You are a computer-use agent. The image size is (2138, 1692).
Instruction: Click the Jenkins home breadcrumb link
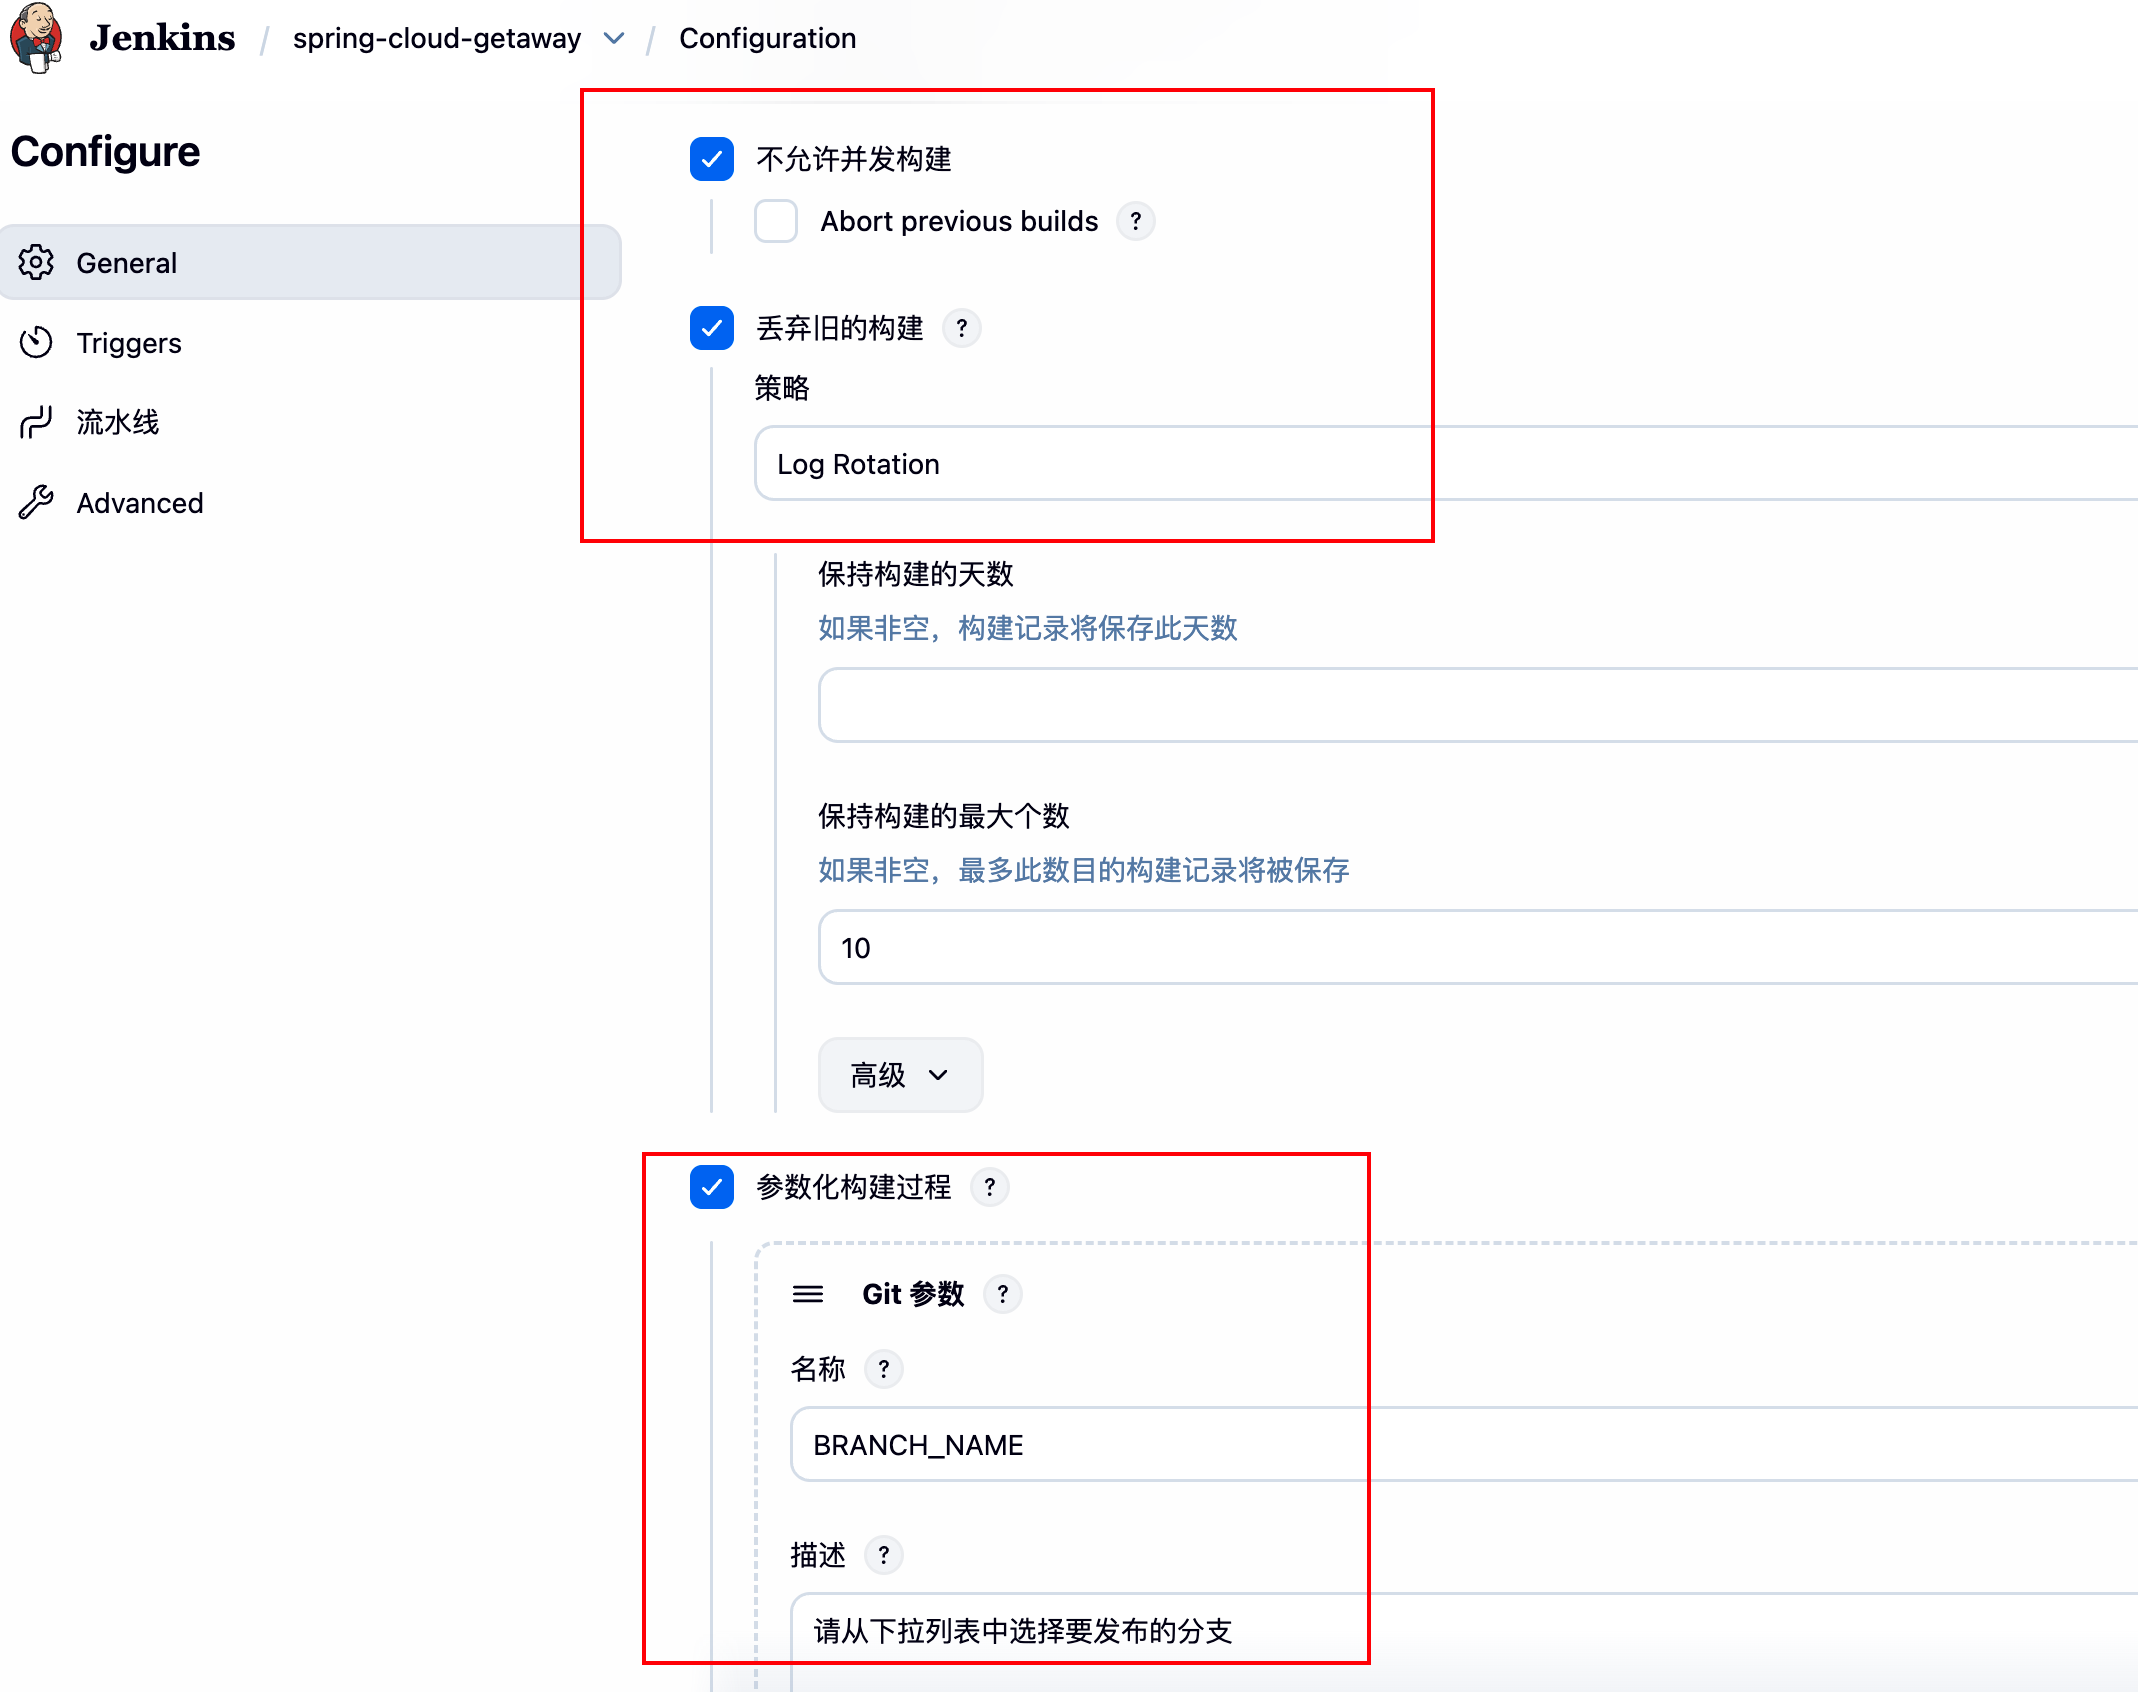(162, 38)
